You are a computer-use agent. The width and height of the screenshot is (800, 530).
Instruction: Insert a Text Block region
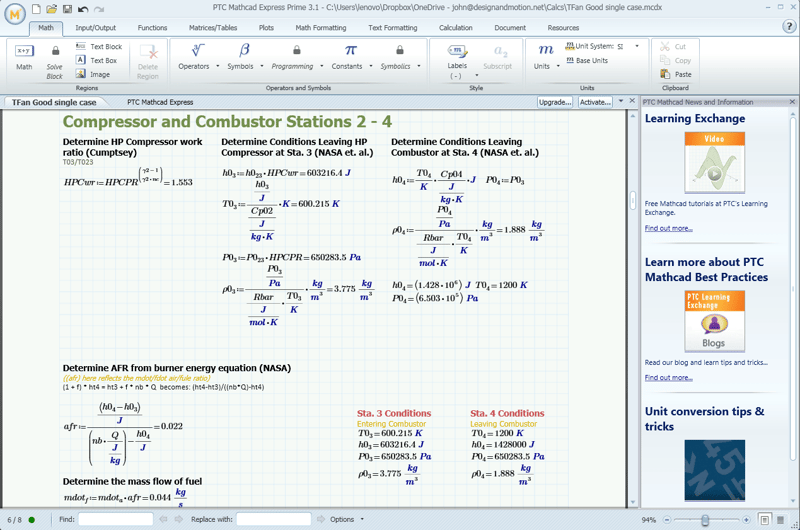tap(98, 46)
